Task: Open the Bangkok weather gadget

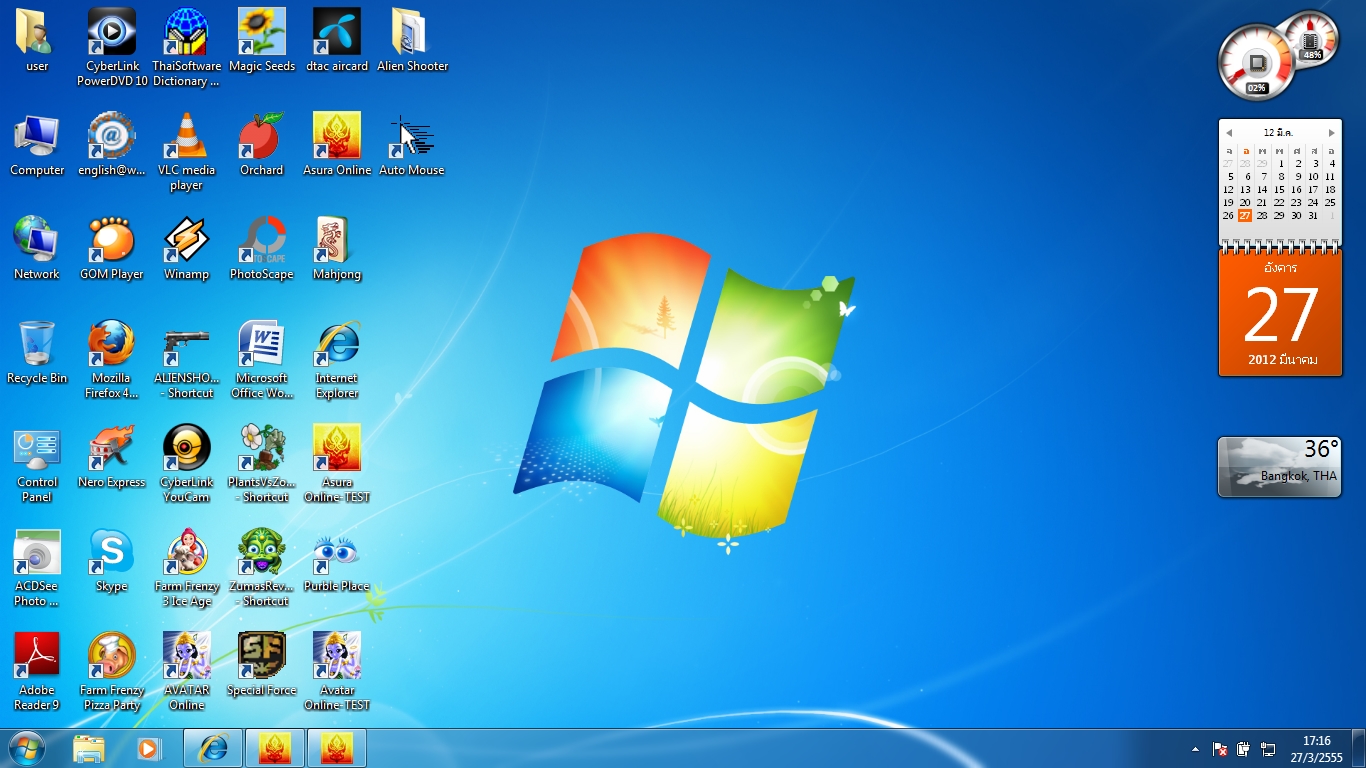Action: [x=1280, y=467]
